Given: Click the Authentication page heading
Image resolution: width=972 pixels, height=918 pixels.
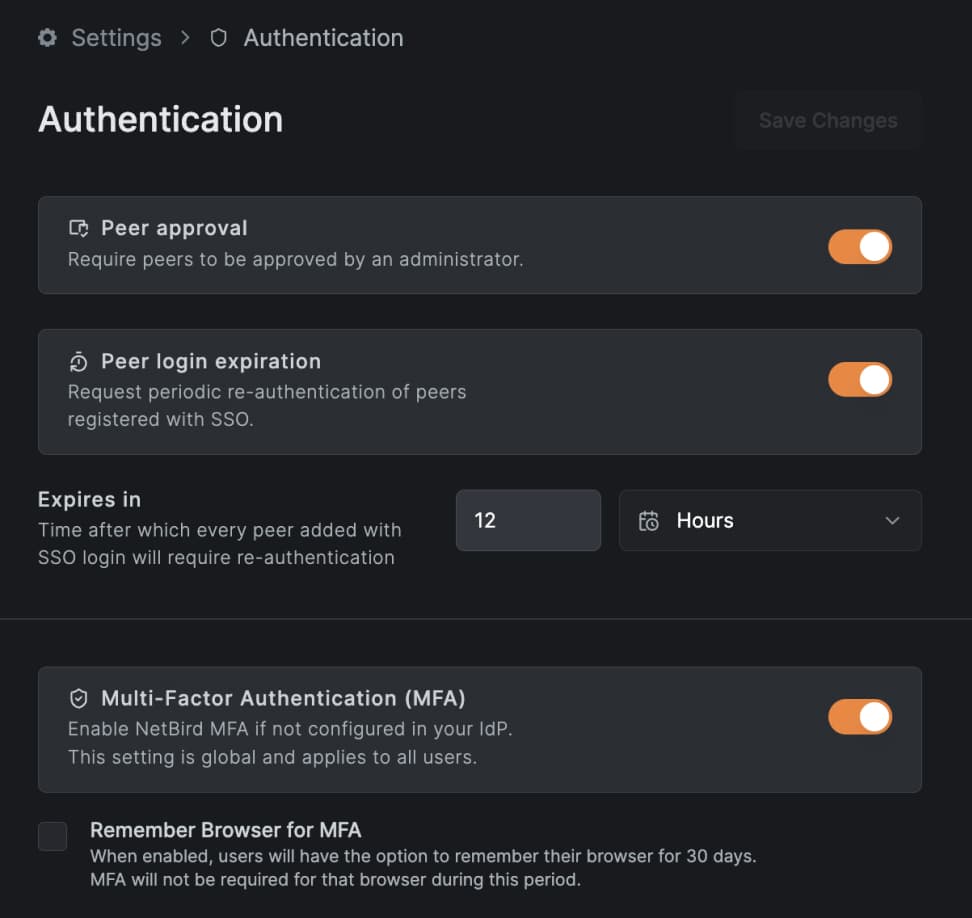Looking at the screenshot, I should (160, 120).
